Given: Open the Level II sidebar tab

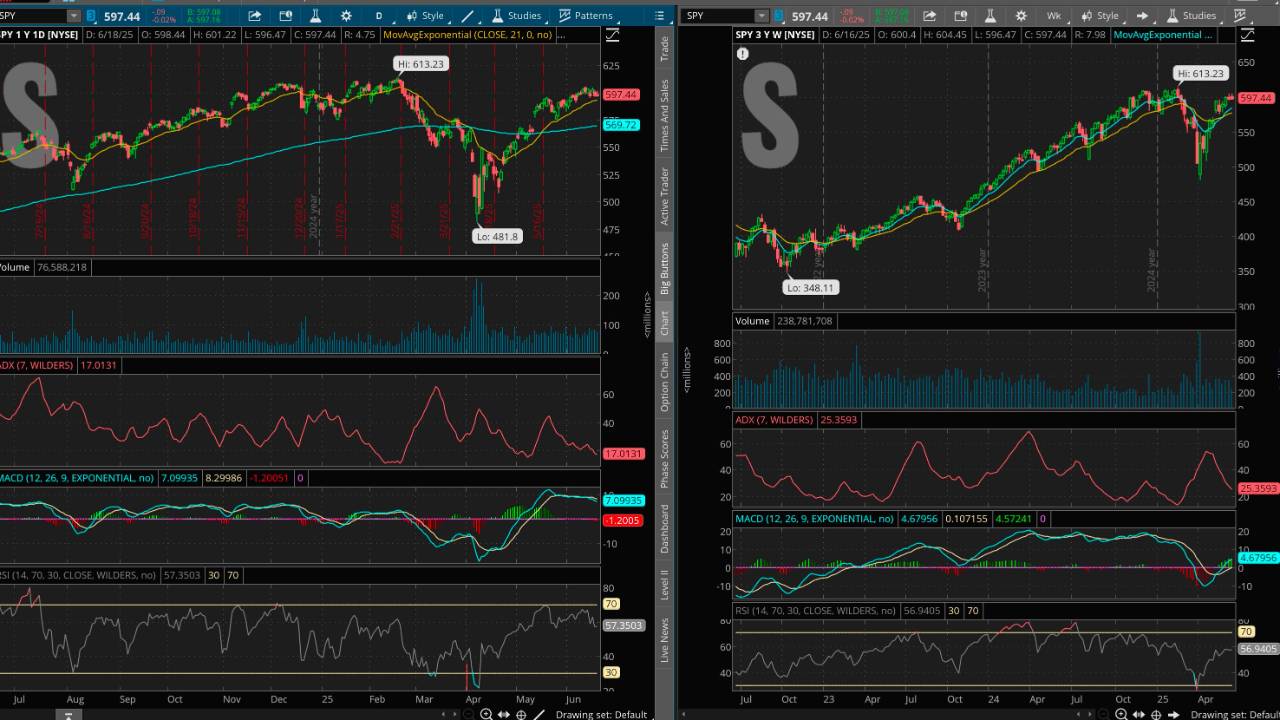Looking at the screenshot, I should tap(665, 587).
